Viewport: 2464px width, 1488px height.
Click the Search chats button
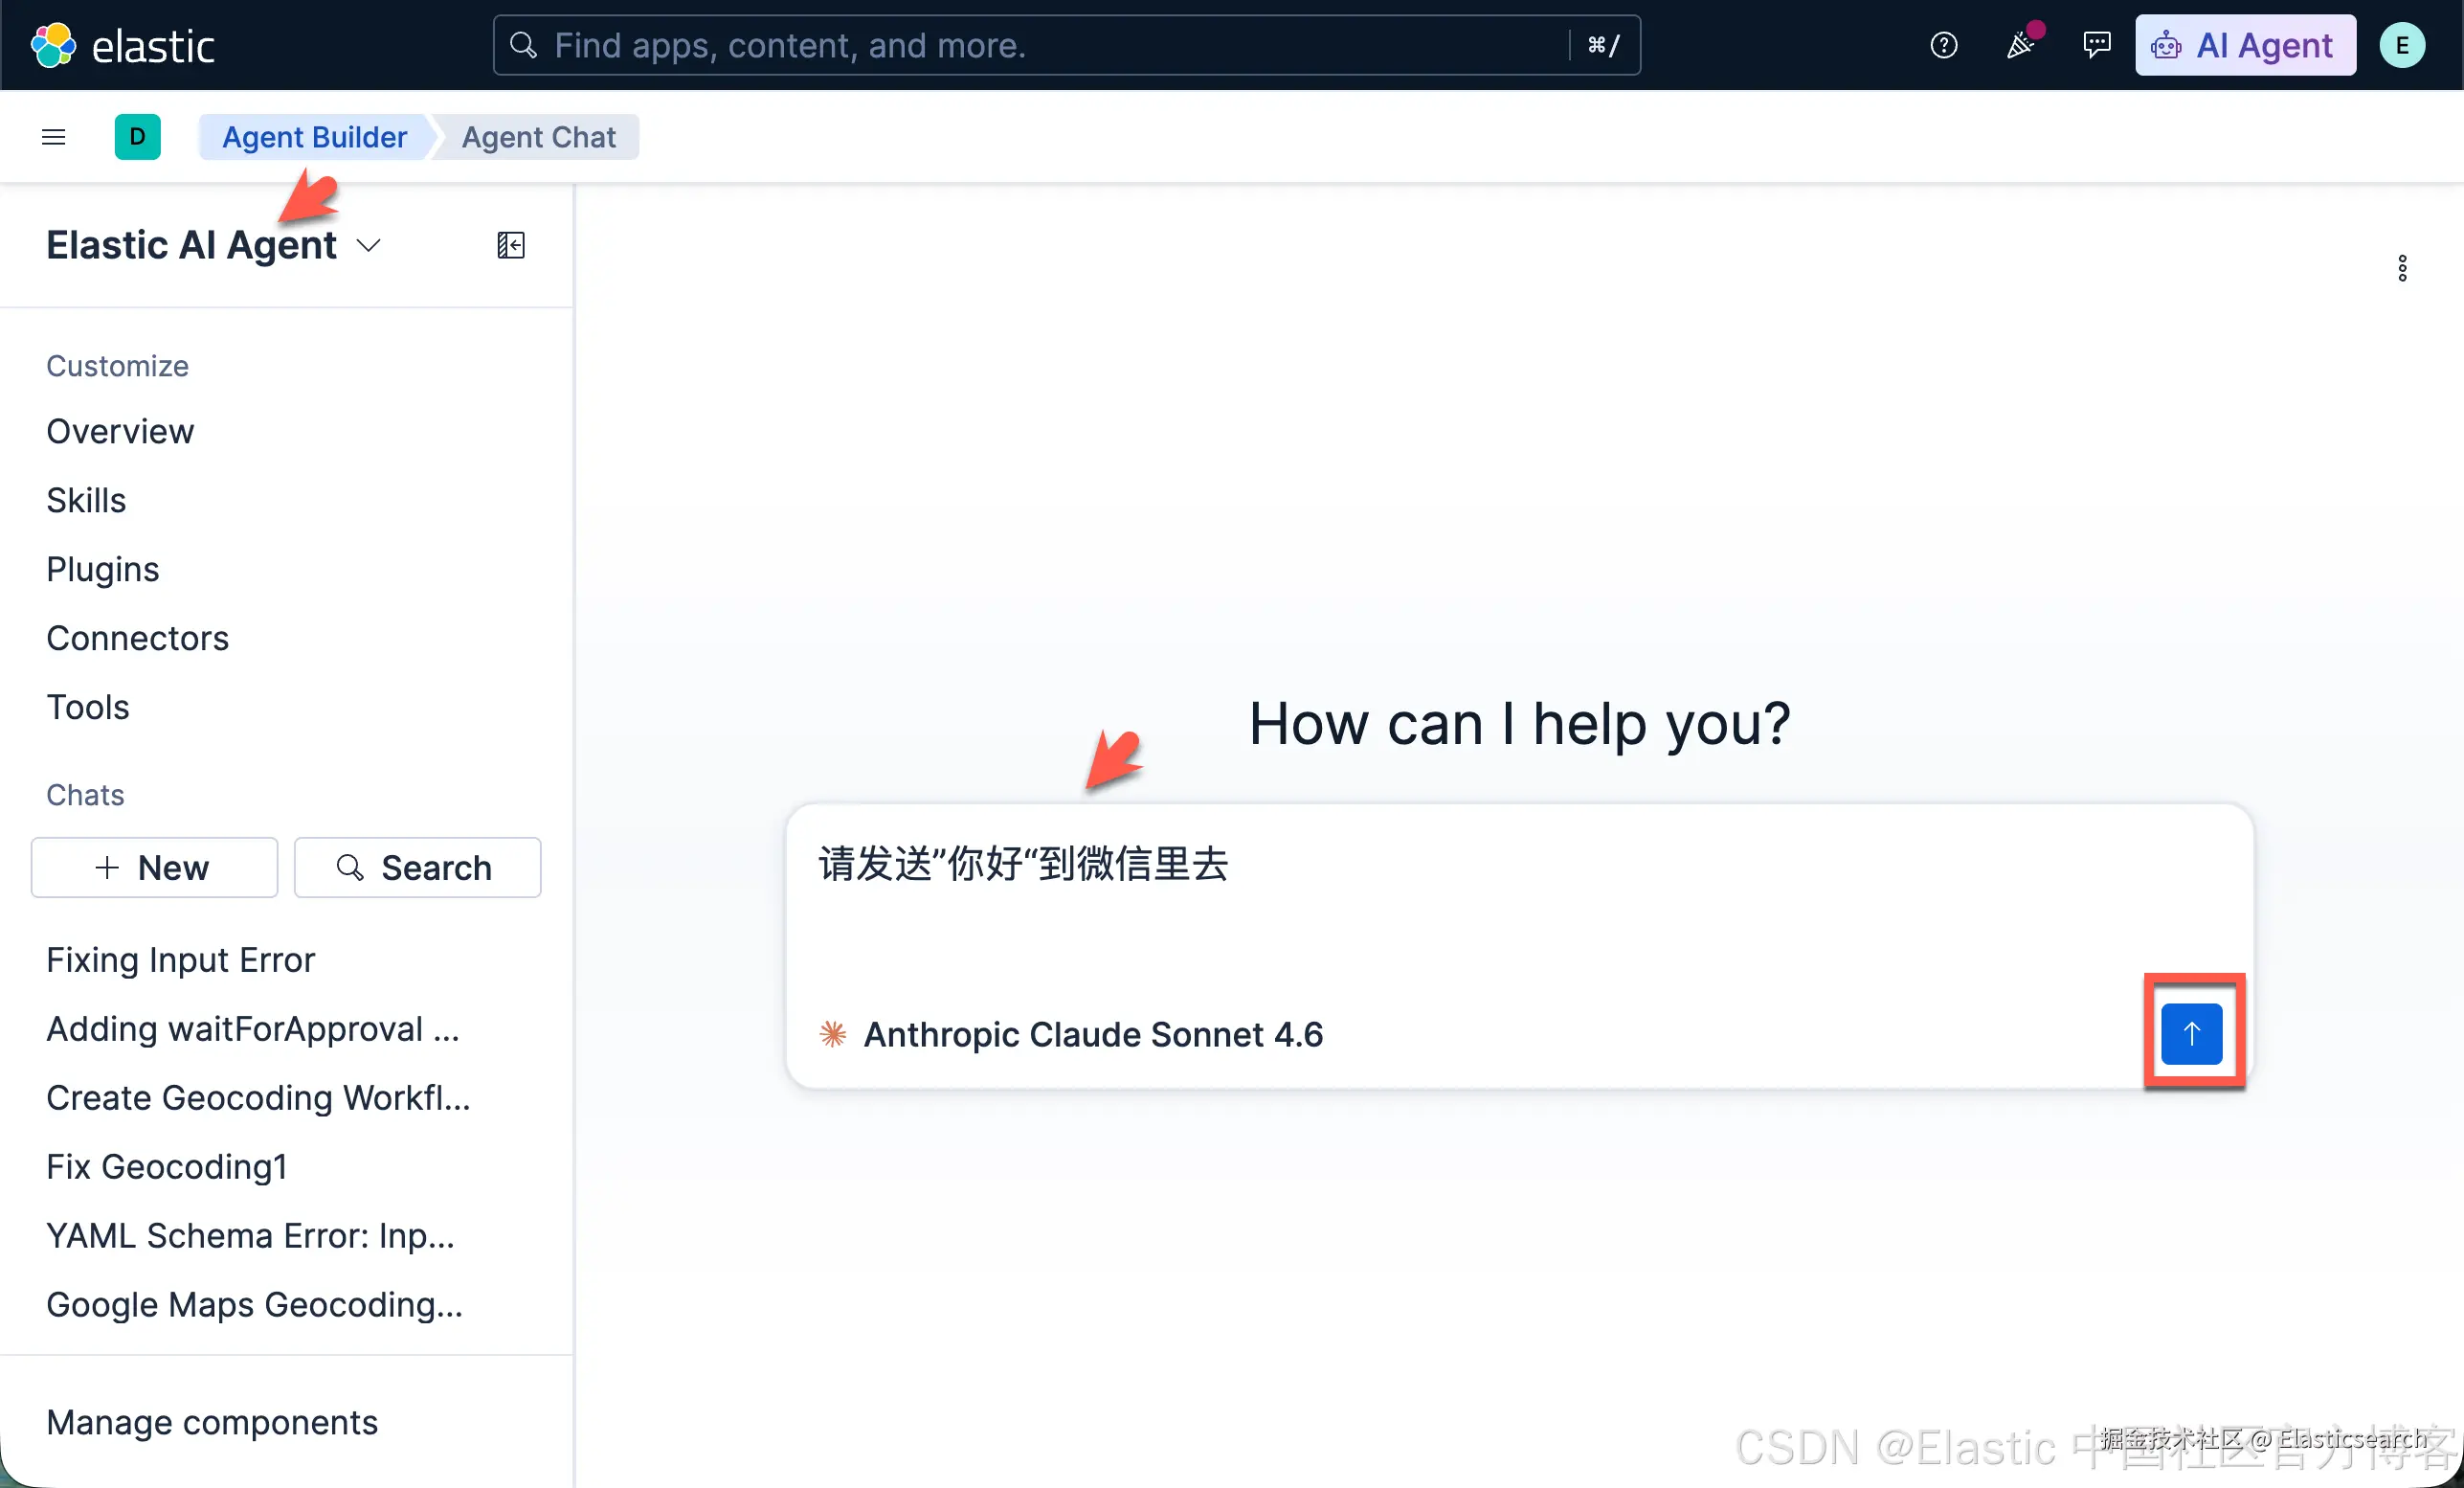(417, 867)
